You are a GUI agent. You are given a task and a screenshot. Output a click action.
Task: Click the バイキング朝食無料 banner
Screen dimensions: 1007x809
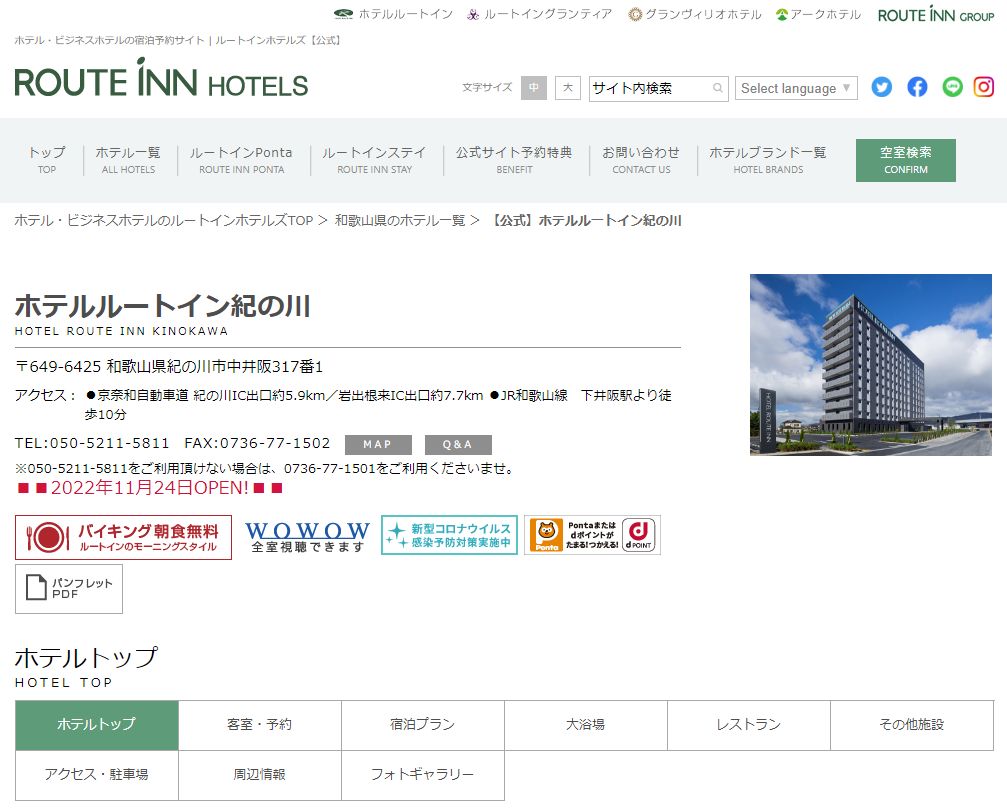click(x=123, y=537)
